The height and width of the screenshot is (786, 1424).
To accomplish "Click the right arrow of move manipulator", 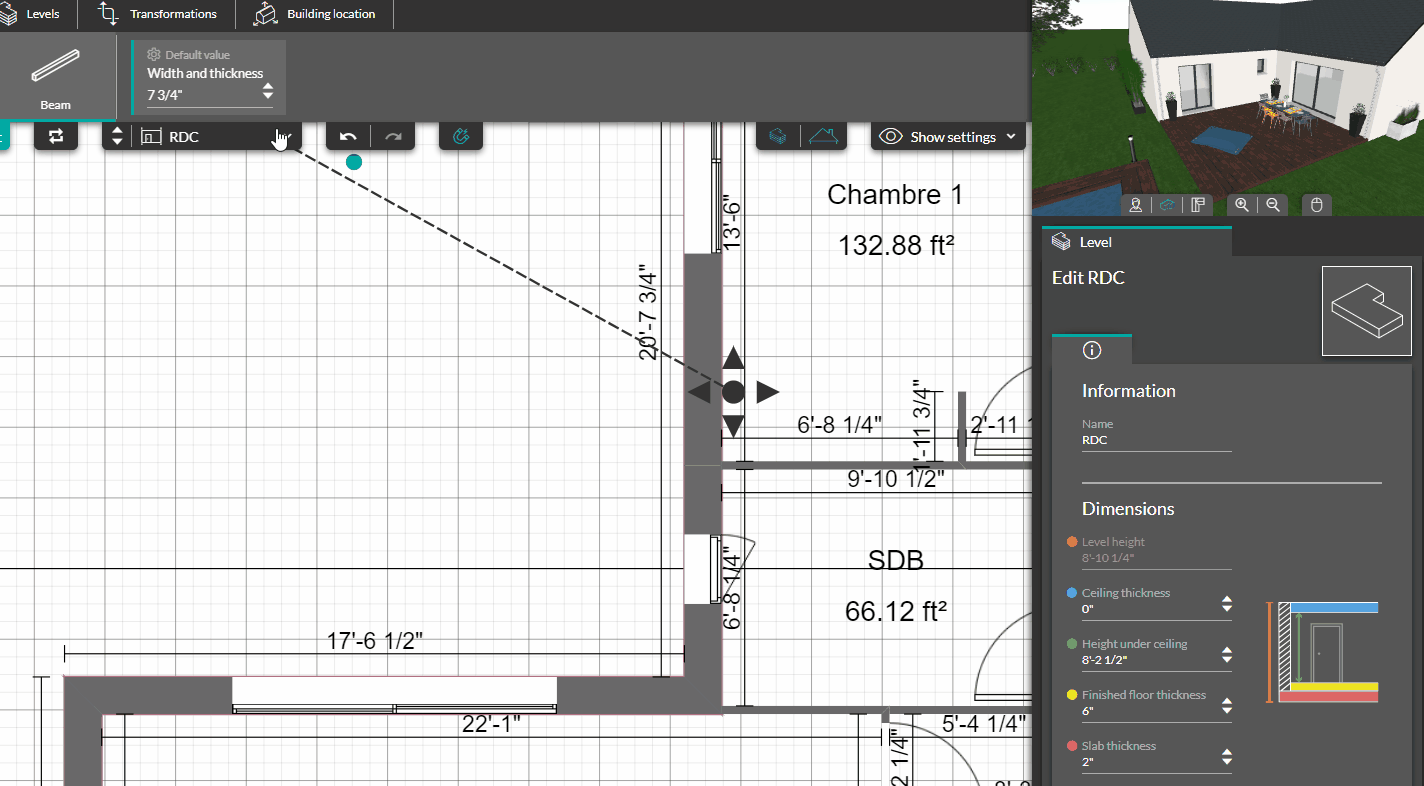I will coord(767,392).
